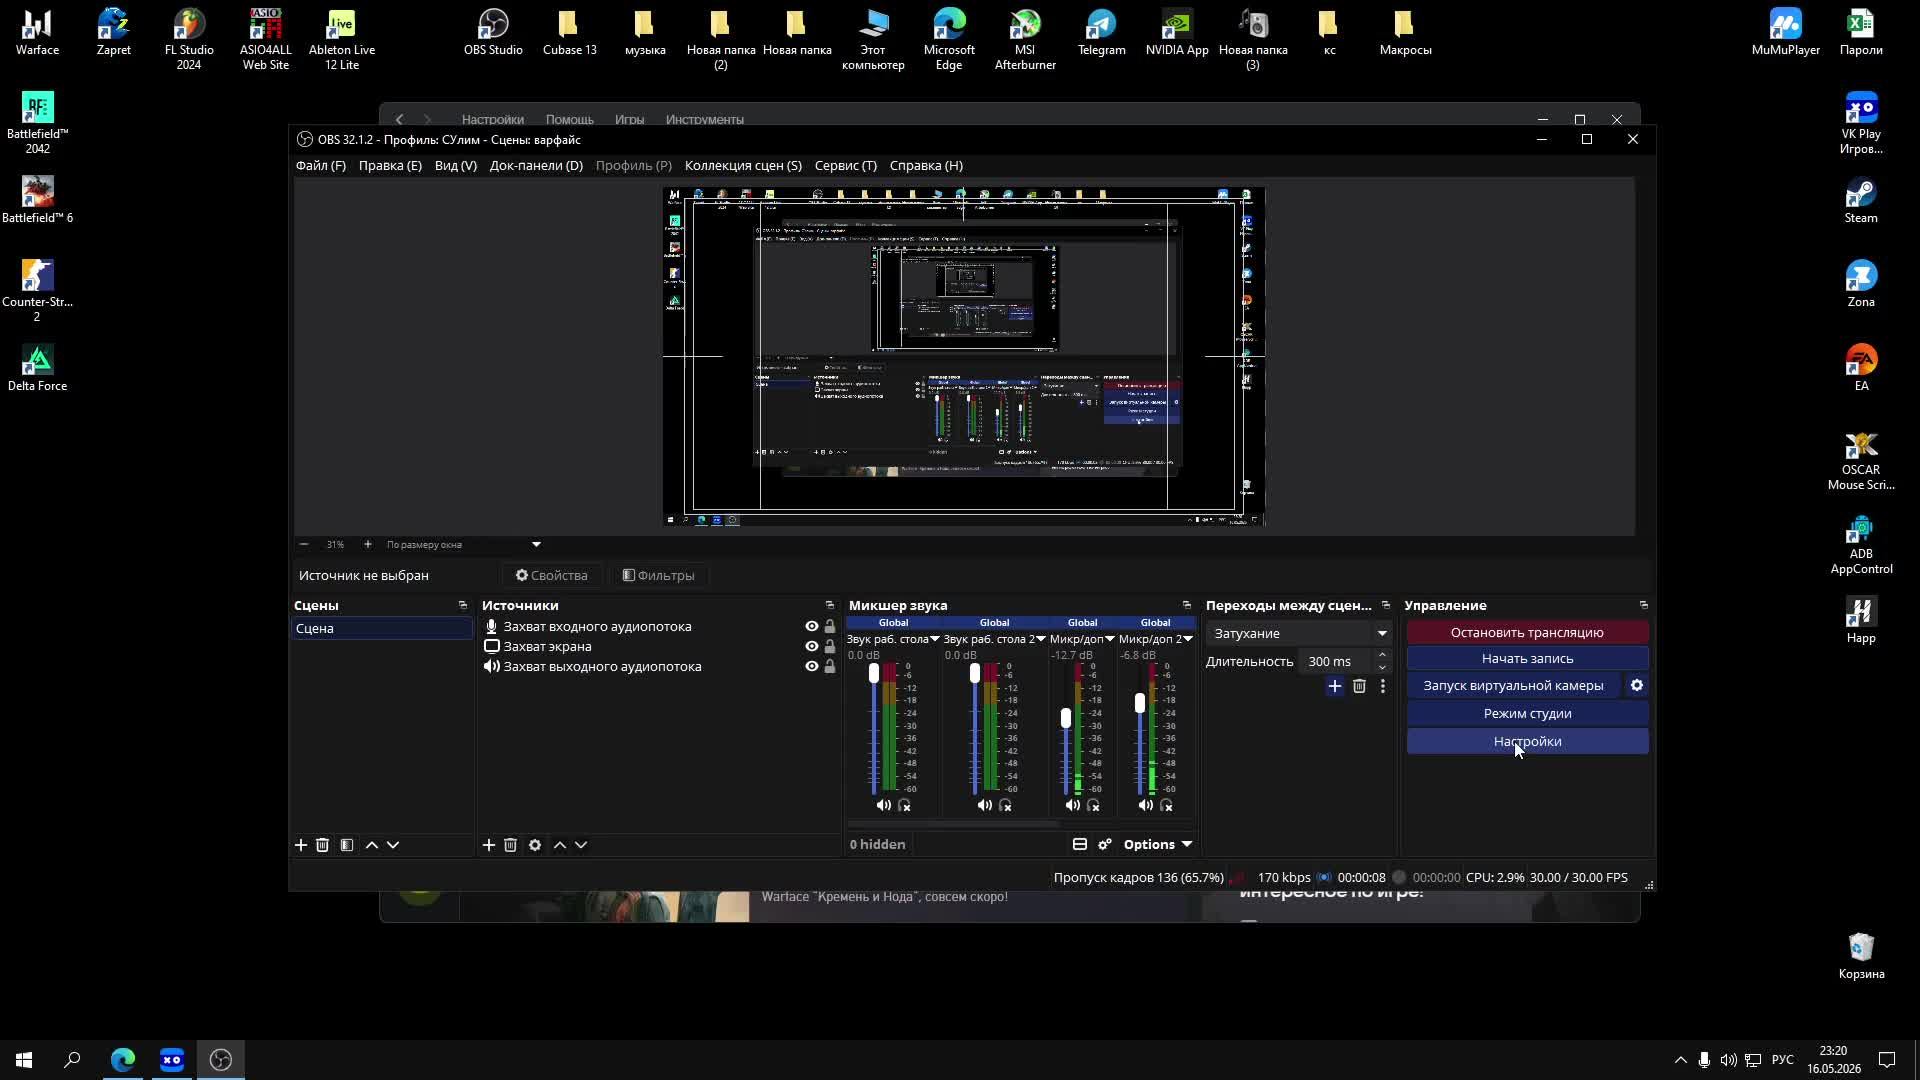
Task: Open the Микр/доп channel dropdown
Action: pyautogui.click(x=1110, y=639)
